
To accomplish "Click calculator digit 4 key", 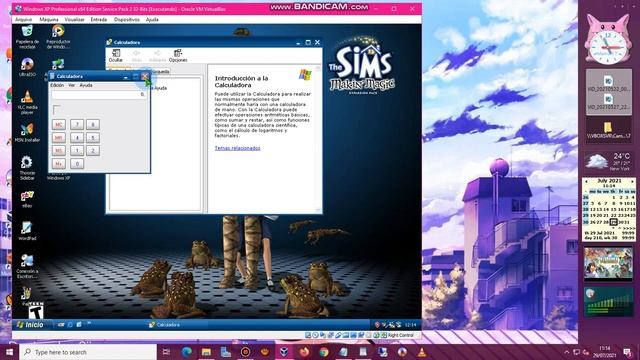I will [77, 138].
